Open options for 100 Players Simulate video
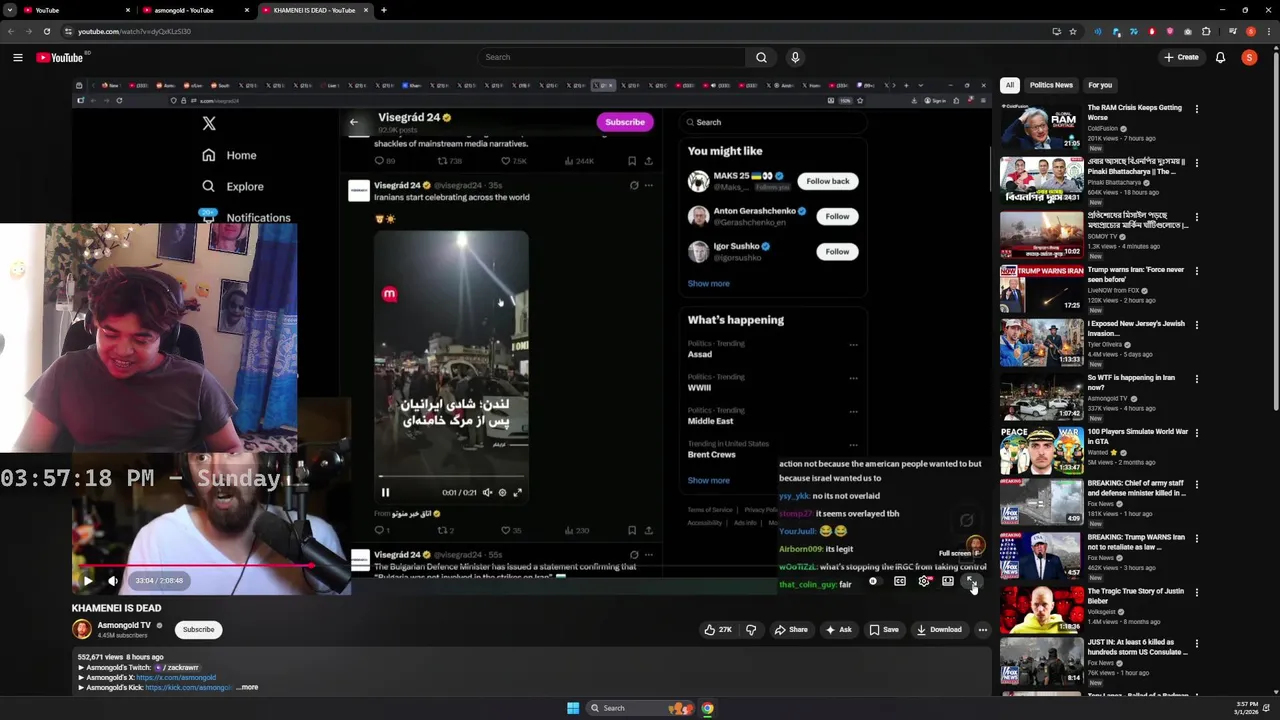Image resolution: width=1280 pixels, height=720 pixels. [1197, 433]
